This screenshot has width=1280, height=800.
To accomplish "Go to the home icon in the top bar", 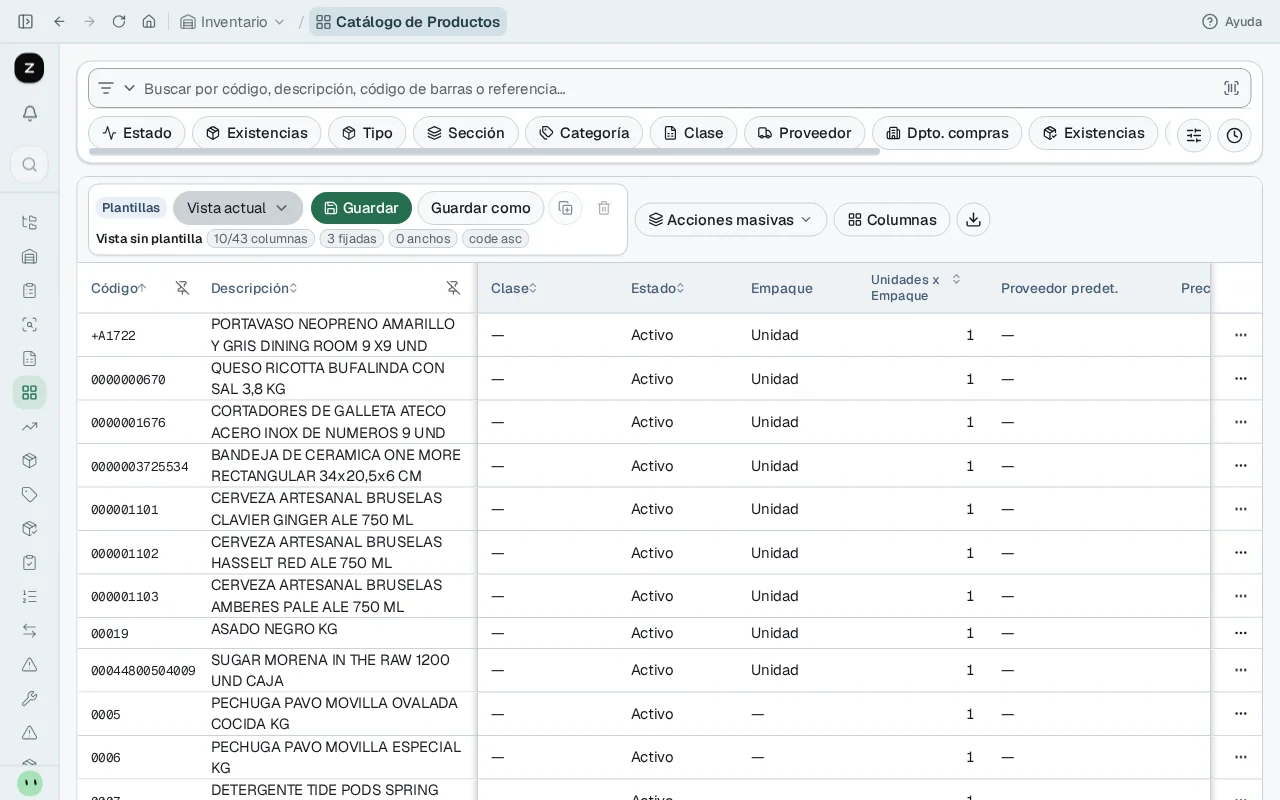I will click(x=149, y=22).
